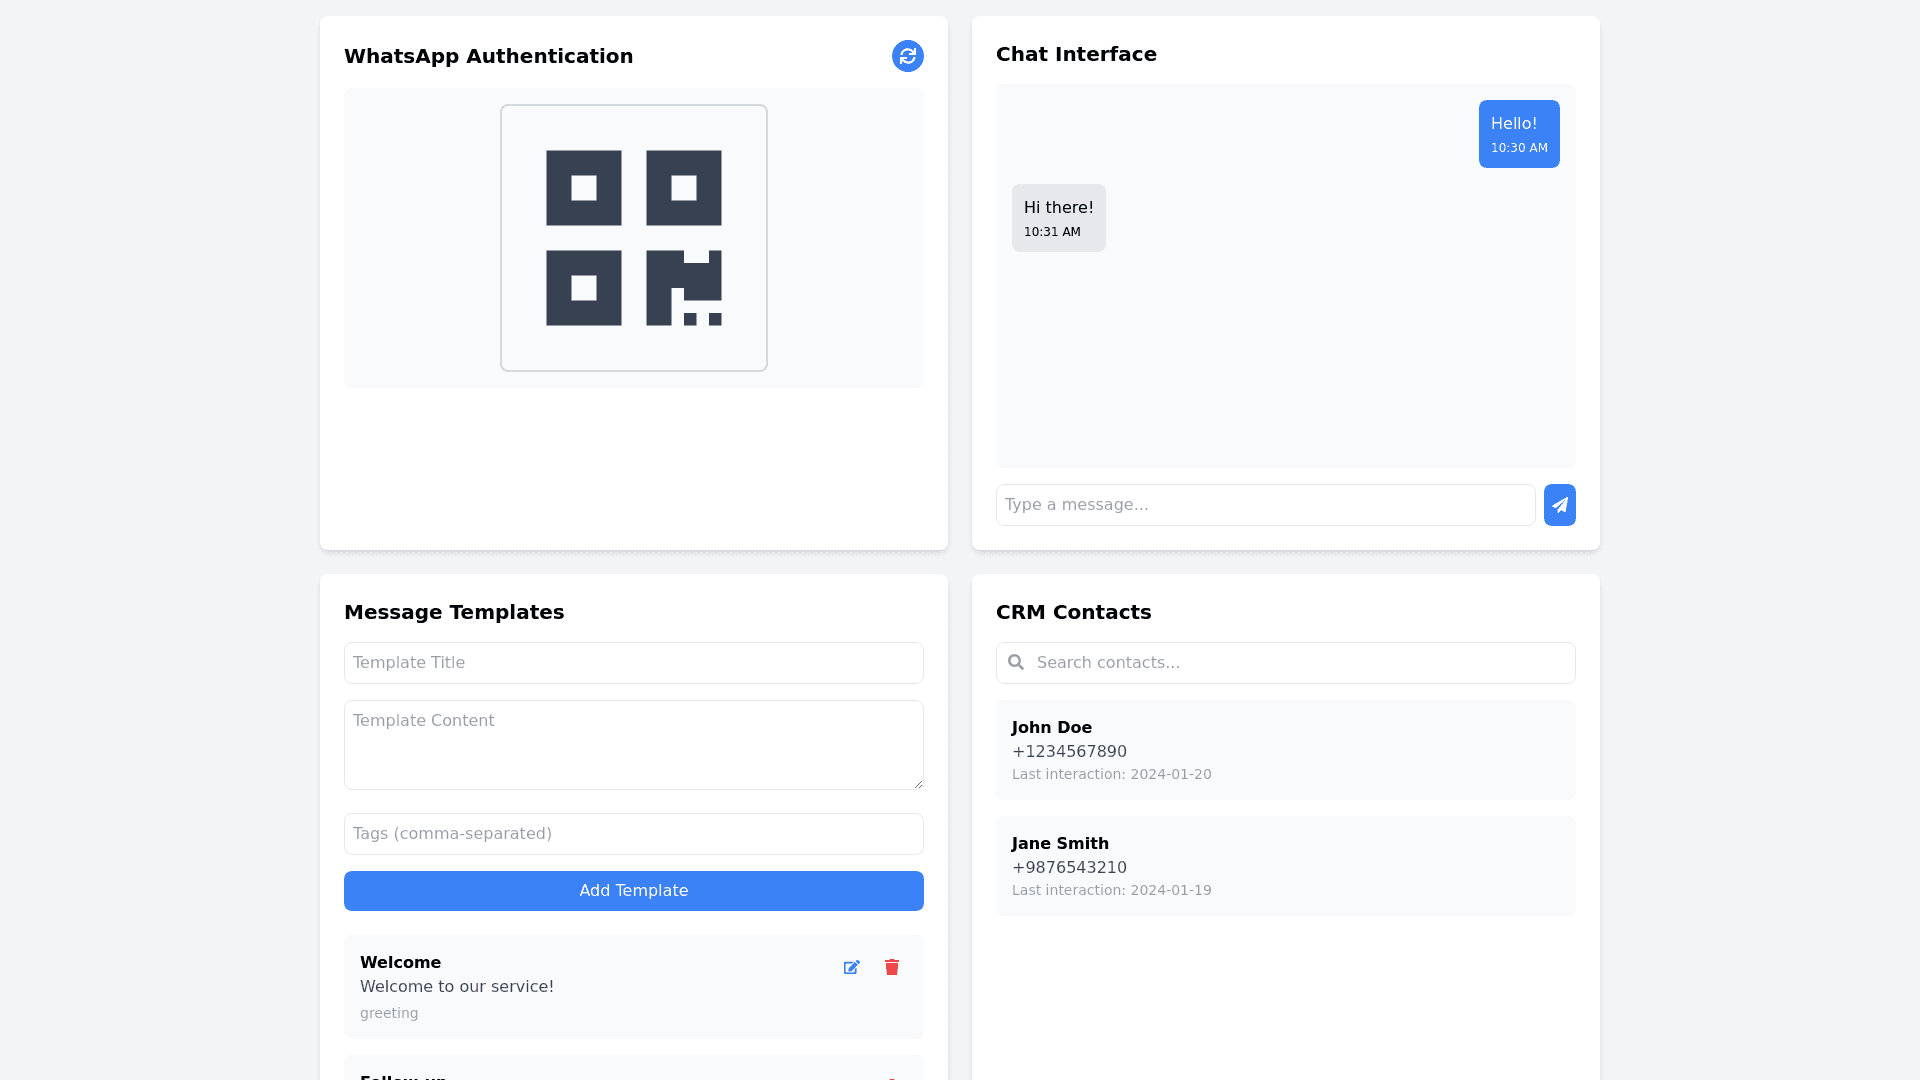The image size is (1920, 1080).
Task: Delete the Welcome template
Action: click(891, 967)
